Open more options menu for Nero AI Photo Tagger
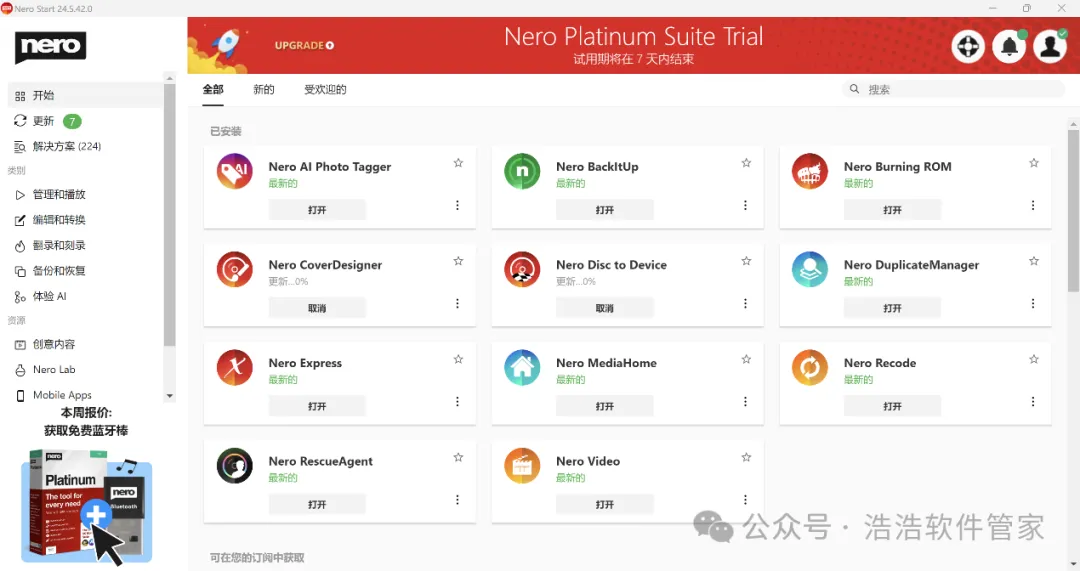Screen dimensions: 1080x571 457,205
